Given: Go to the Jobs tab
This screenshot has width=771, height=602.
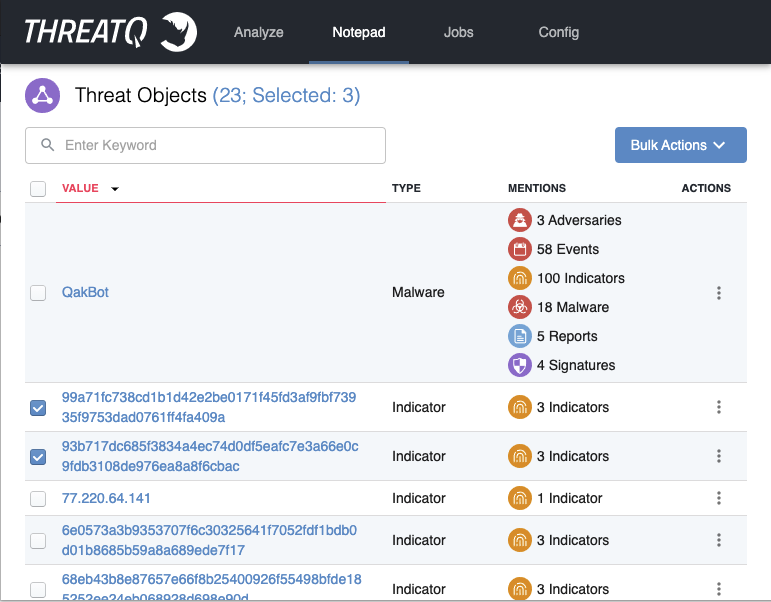Looking at the screenshot, I should tap(458, 32).
